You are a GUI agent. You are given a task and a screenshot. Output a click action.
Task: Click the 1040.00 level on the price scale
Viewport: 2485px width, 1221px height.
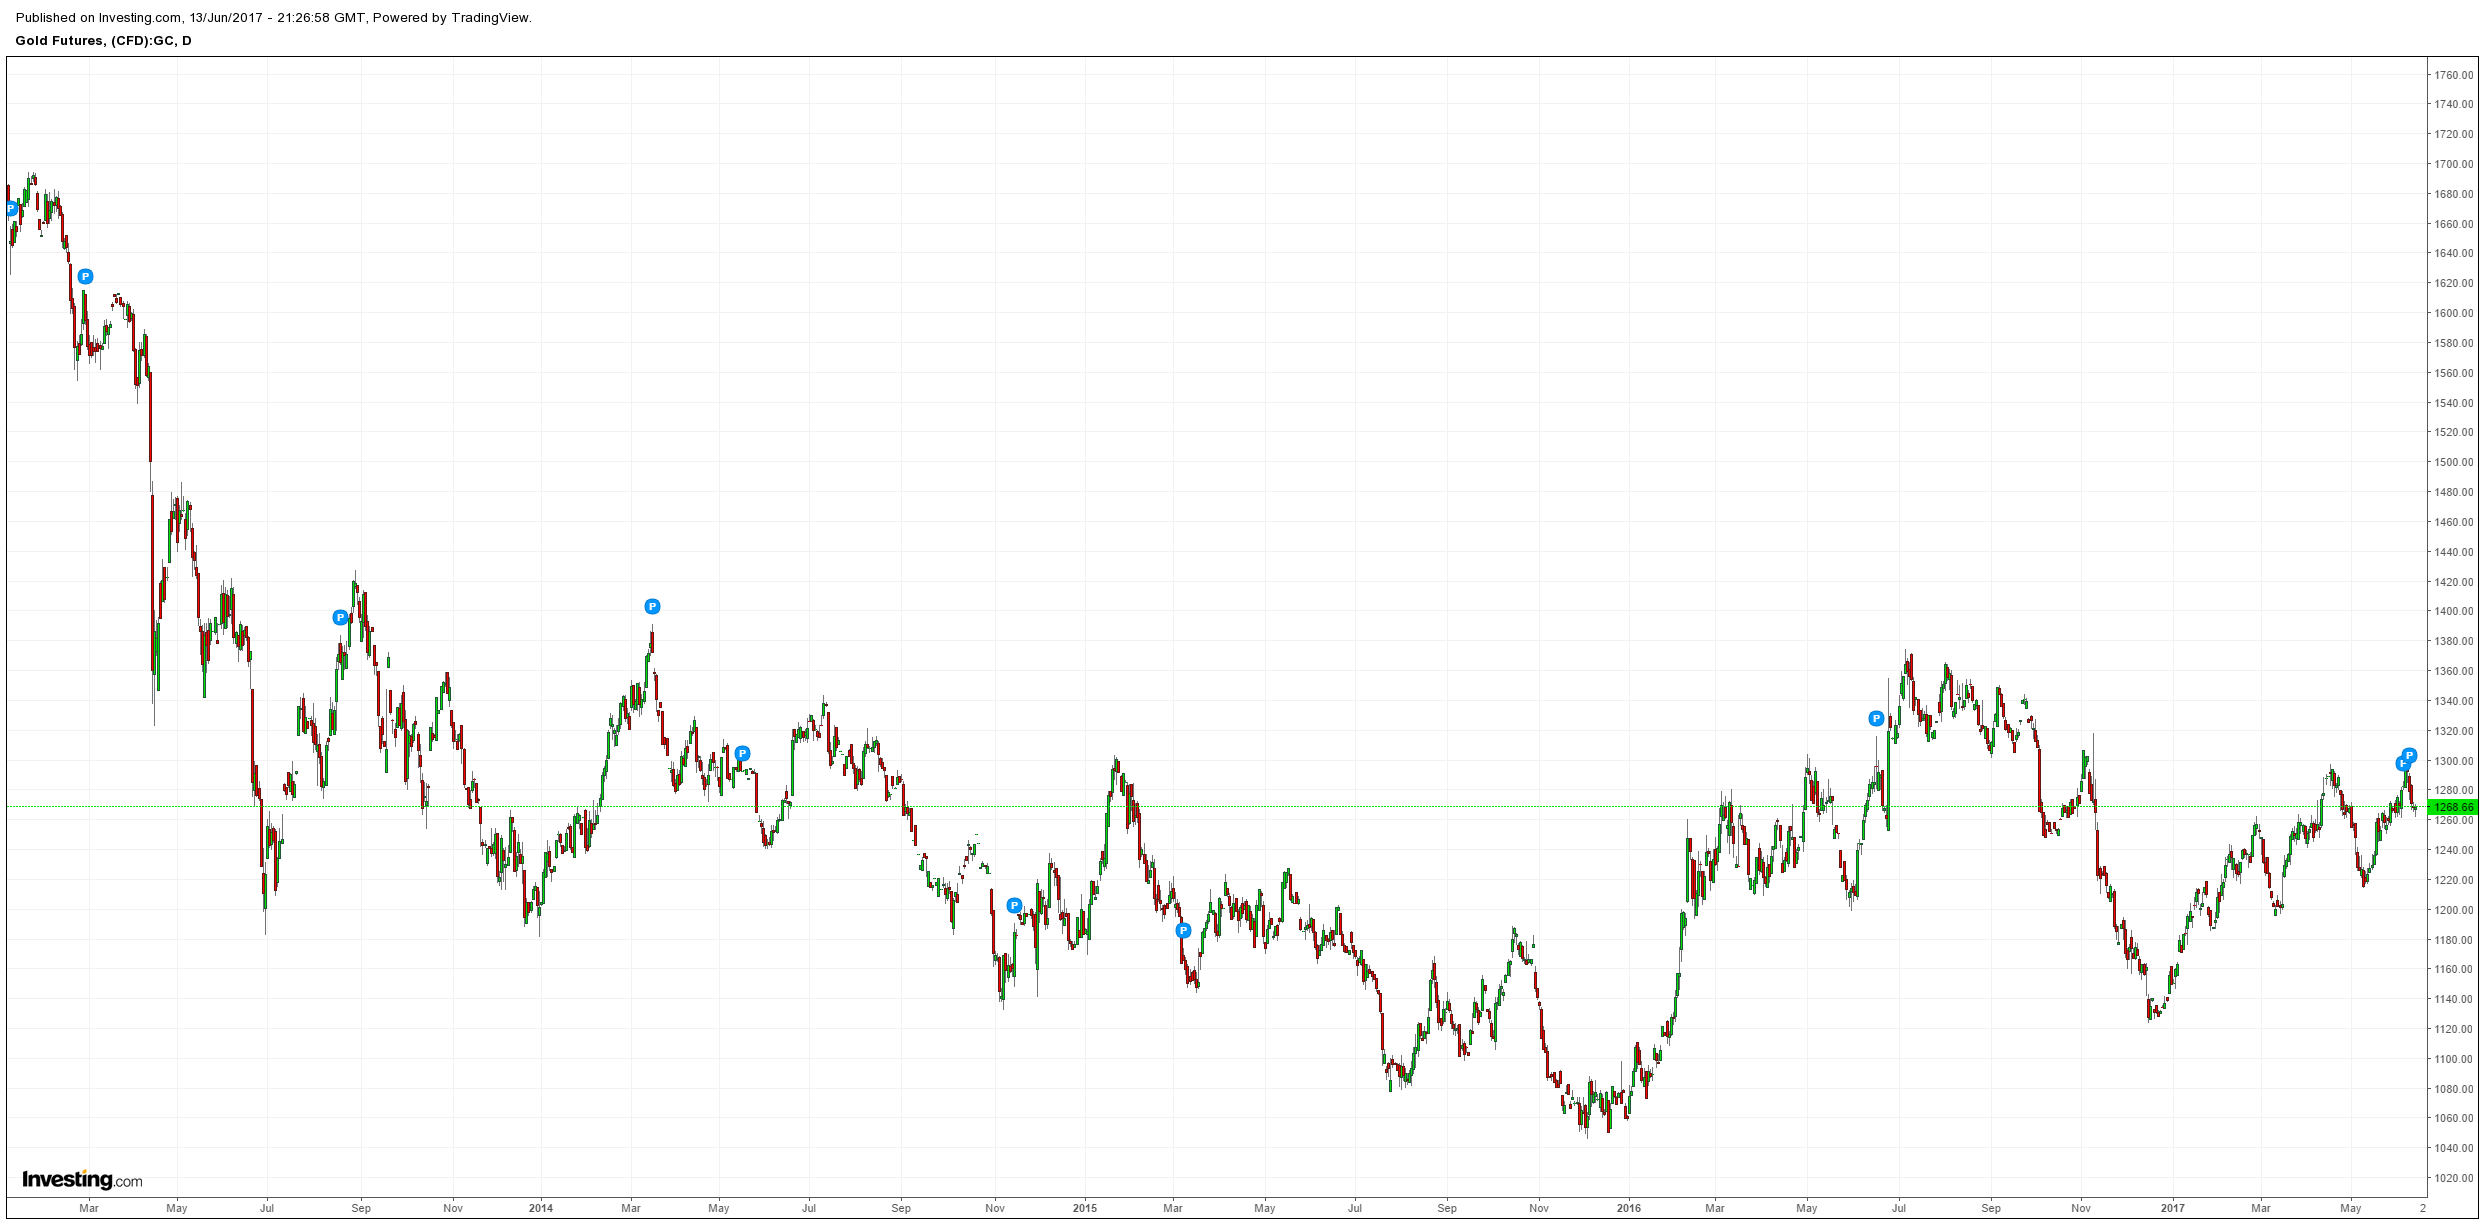pyautogui.click(x=2453, y=1148)
